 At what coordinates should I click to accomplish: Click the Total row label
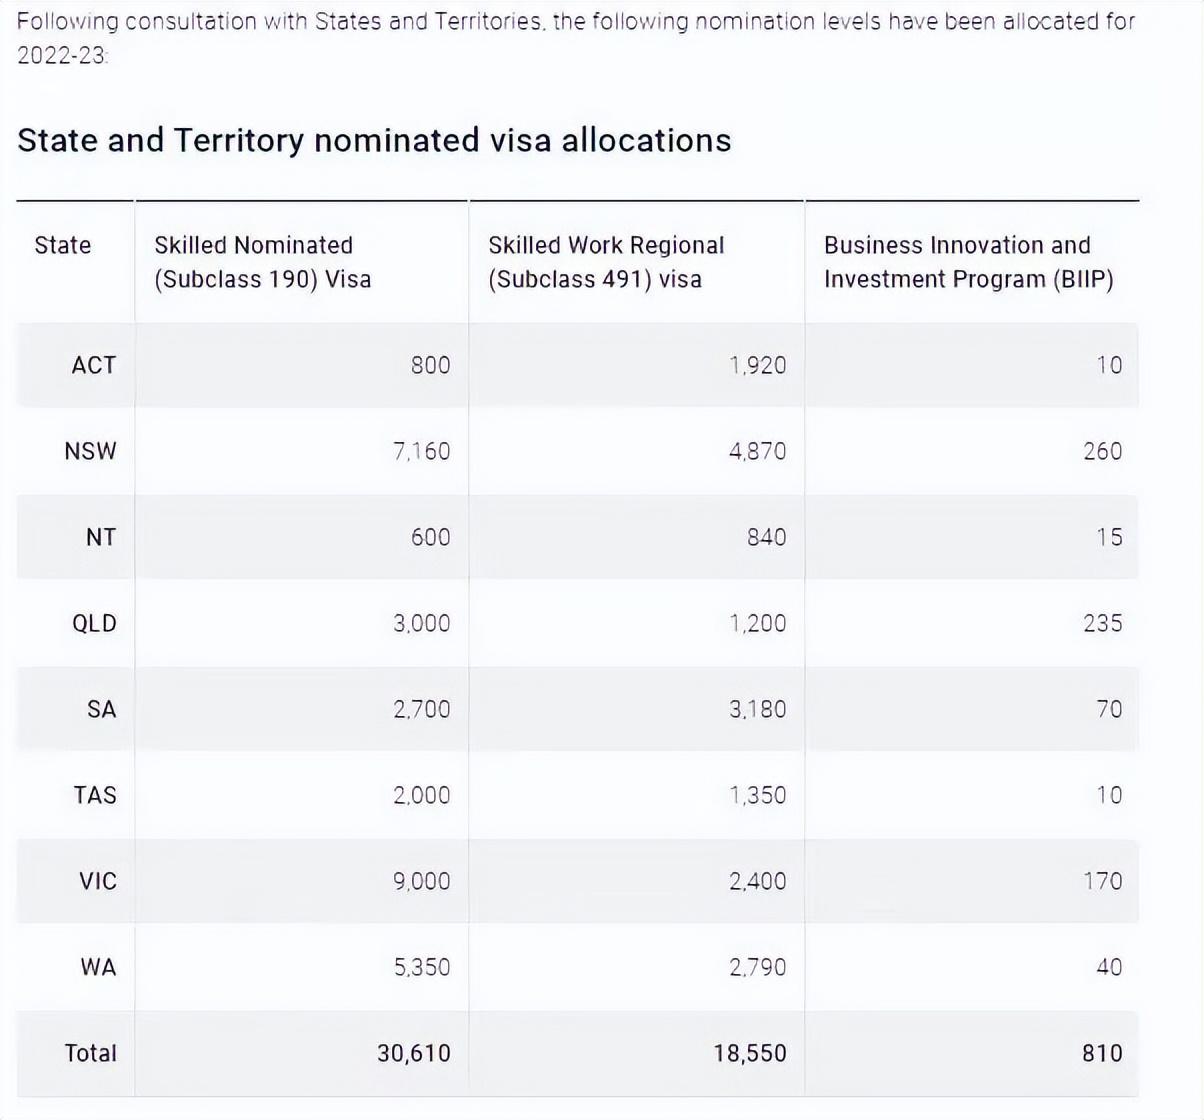[x=91, y=1053]
